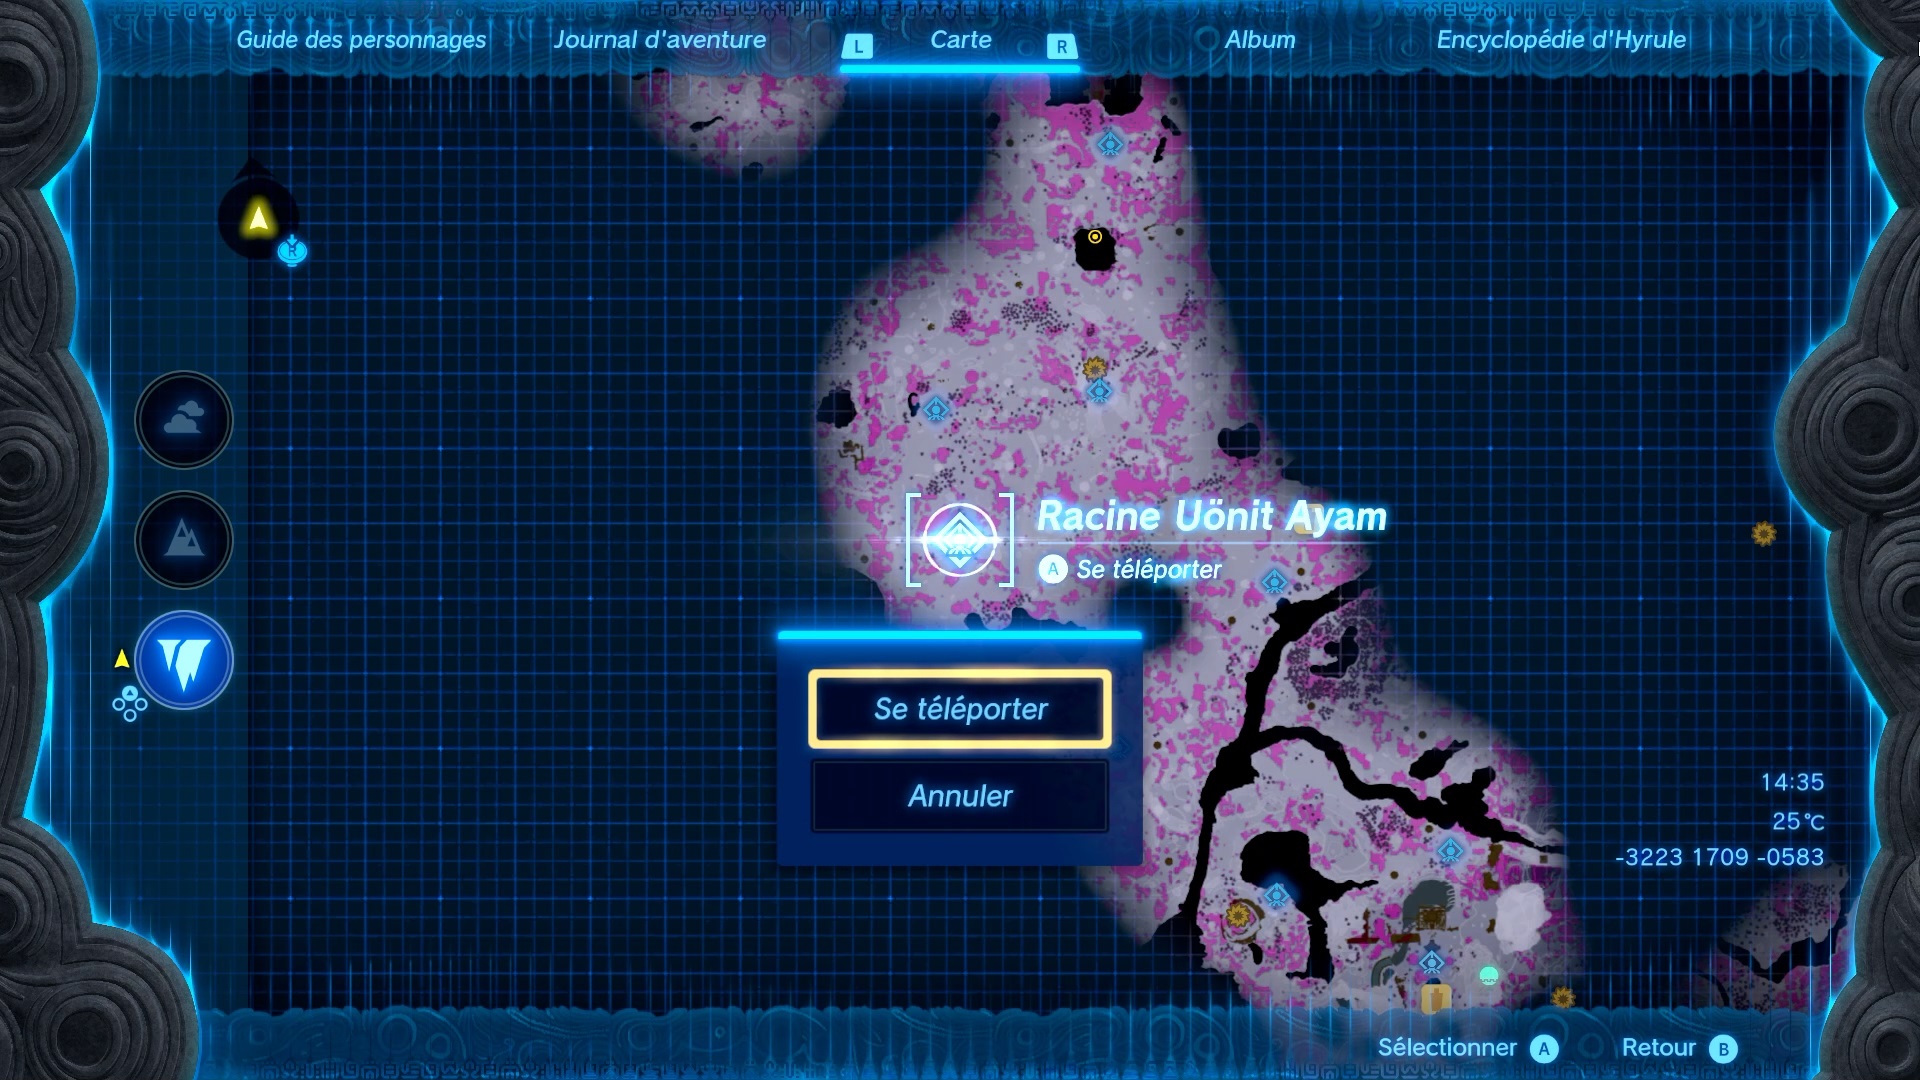Viewport: 1920px width, 1080px height.
Task: Click the lightroot beneath the long black crack
Action: pos(1451,851)
